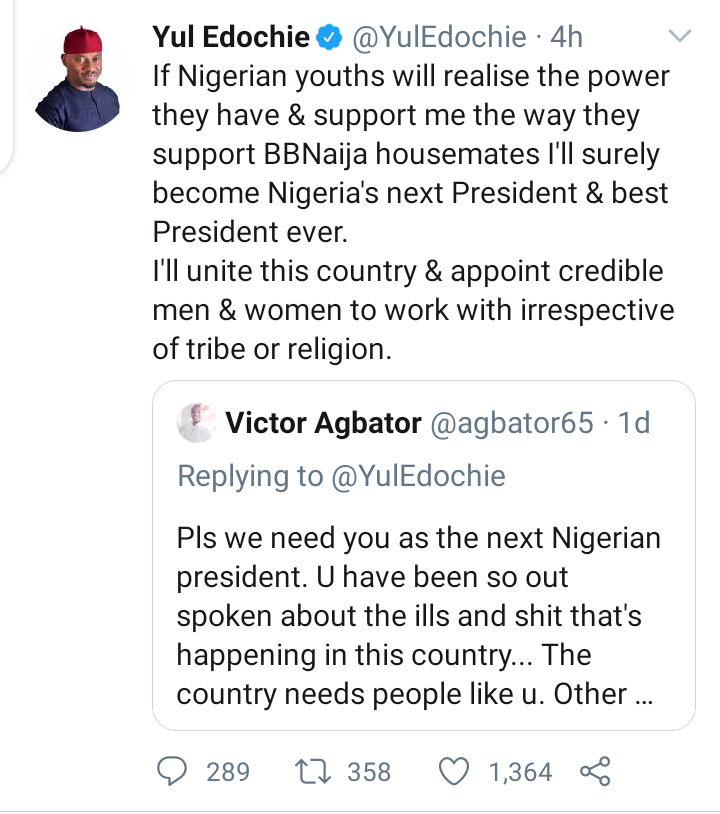Click the Yul Edochie display name
Viewport: 720px width, 814px height.
coord(231,39)
